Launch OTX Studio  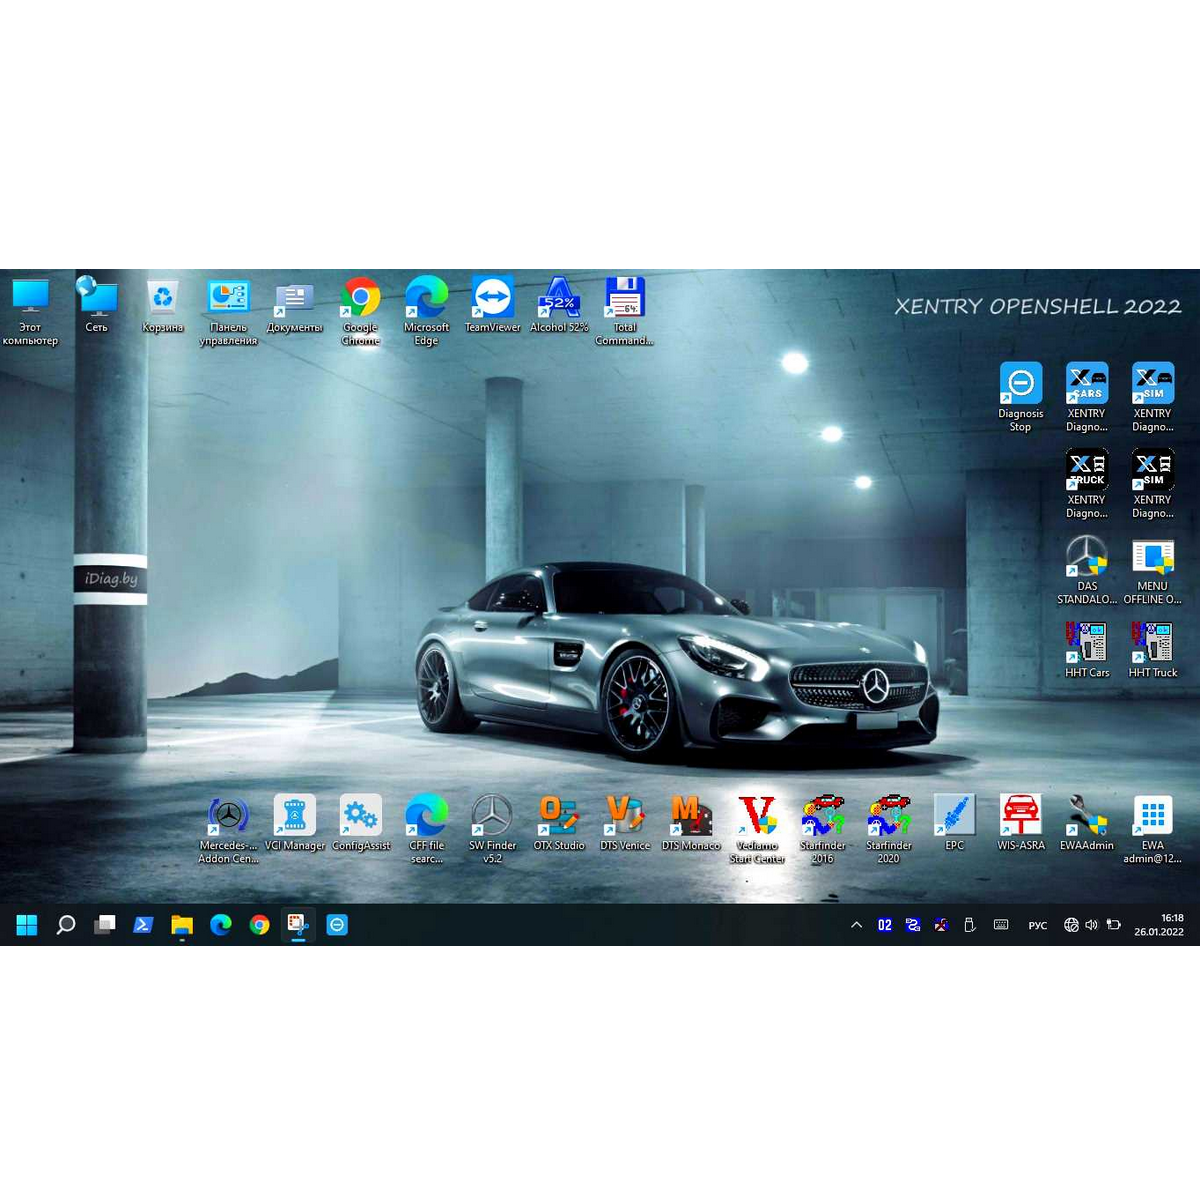pos(558,815)
